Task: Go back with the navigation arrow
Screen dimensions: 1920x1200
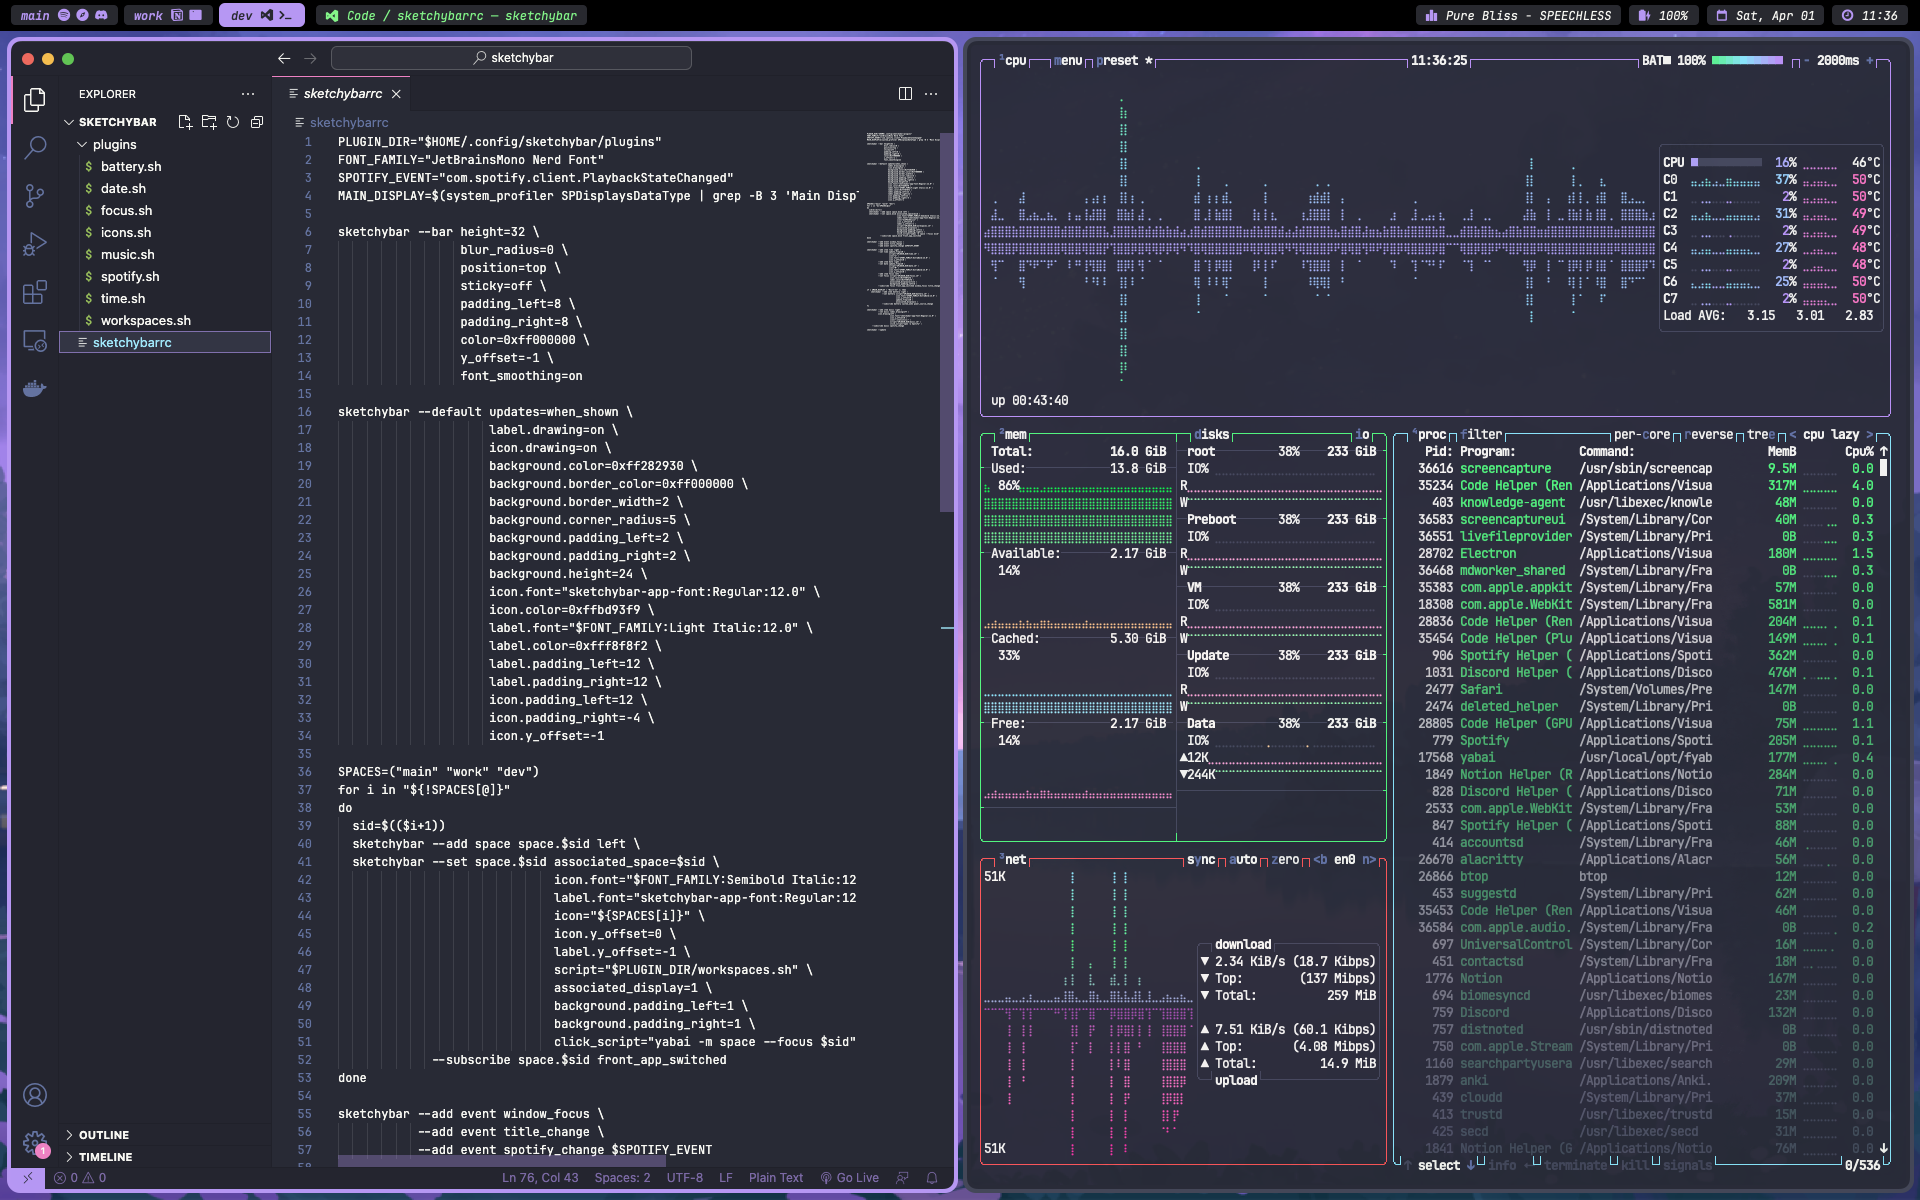Action: click(284, 58)
